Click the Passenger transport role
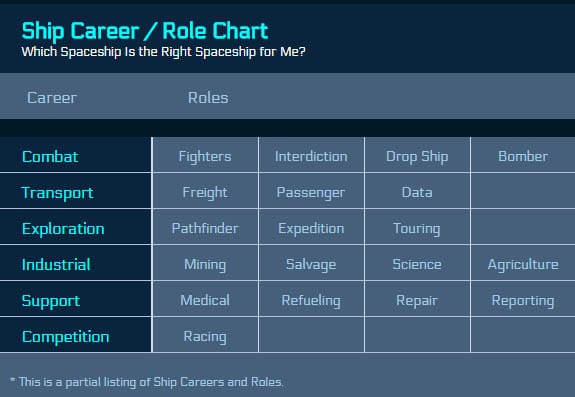 [x=311, y=192]
